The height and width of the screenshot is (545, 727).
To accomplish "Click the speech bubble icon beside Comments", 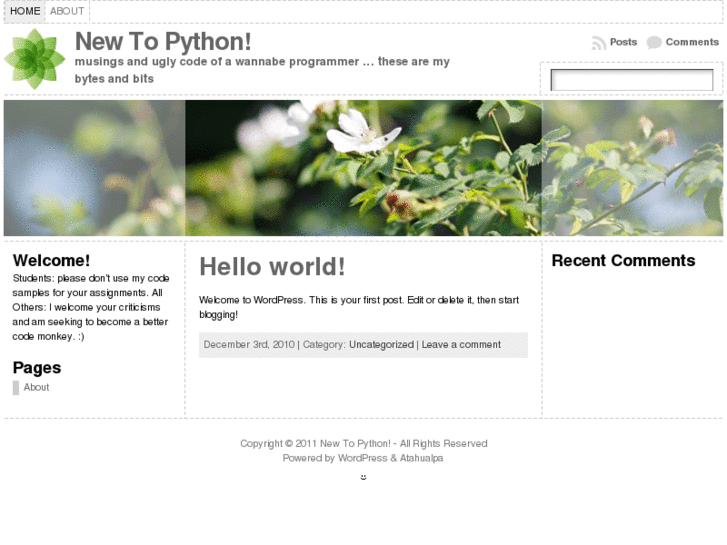I will tap(654, 43).
